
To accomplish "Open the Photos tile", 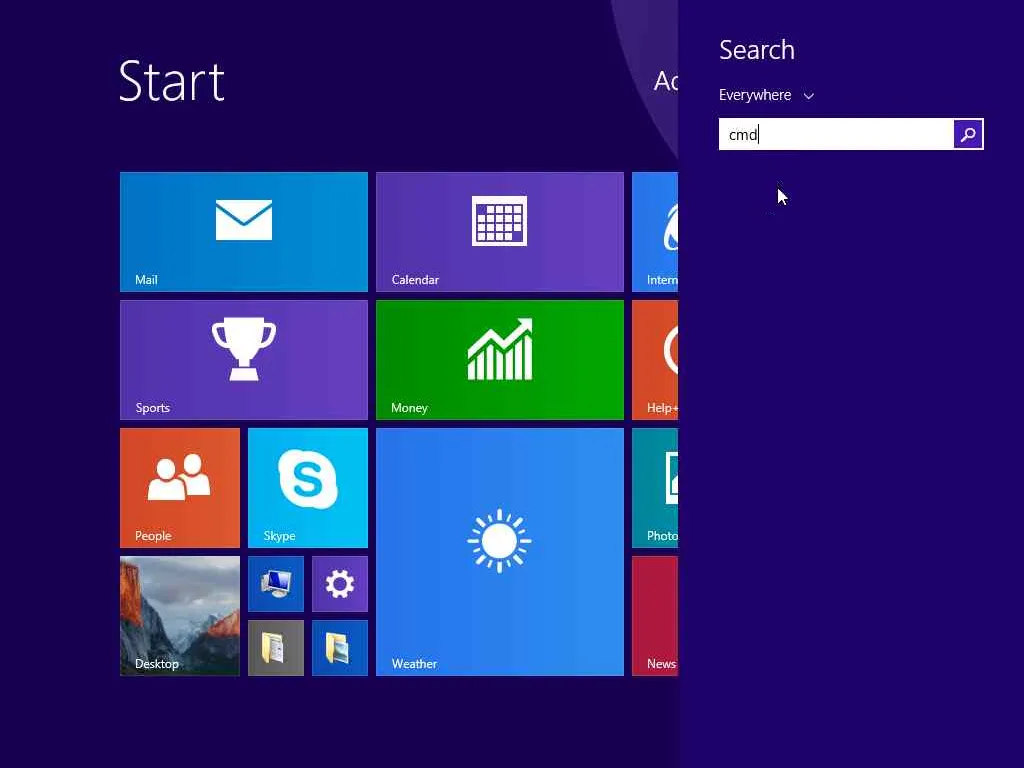I will 655,488.
